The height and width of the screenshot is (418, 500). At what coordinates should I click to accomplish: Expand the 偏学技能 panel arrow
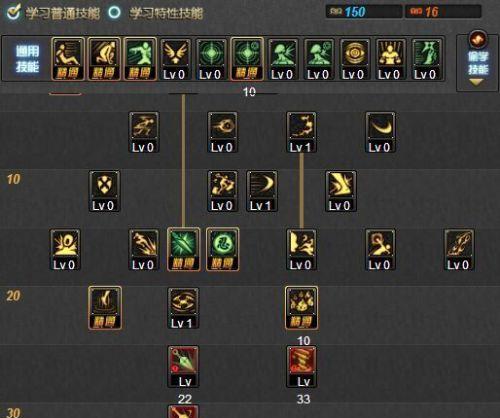pos(477,82)
